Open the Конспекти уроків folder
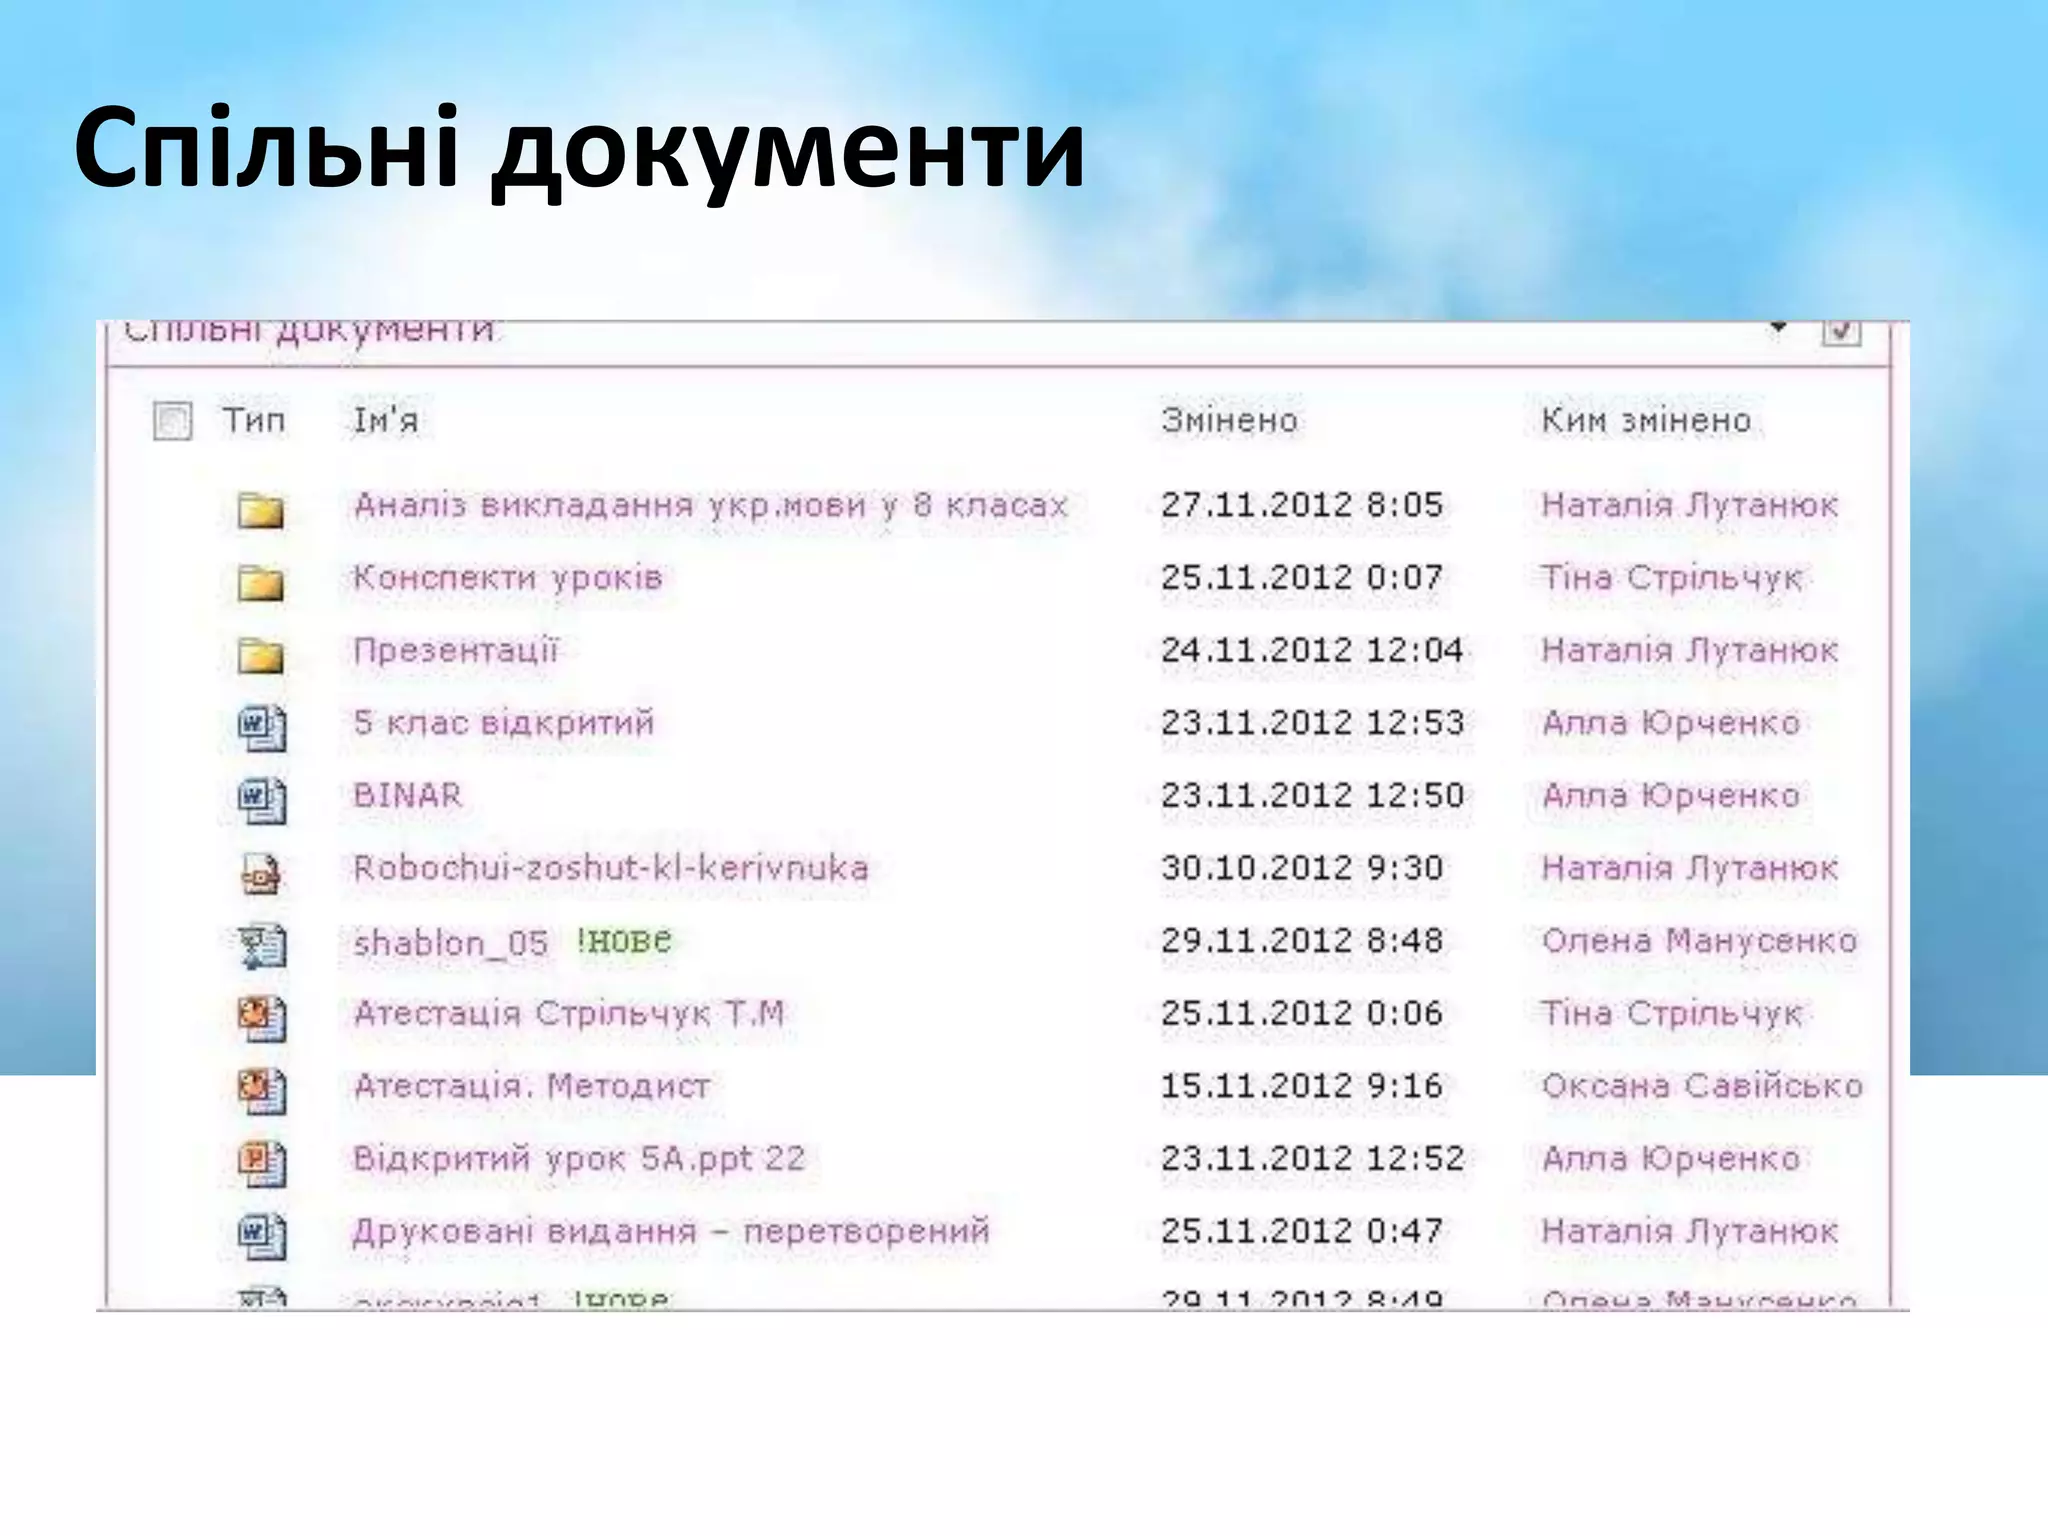2048x1536 pixels. pos(507,578)
